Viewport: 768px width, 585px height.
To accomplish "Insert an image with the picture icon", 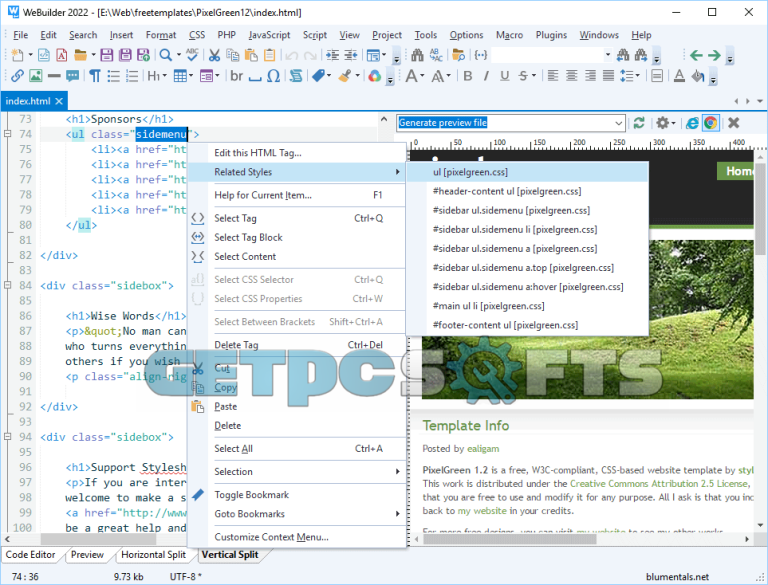I will pyautogui.click(x=36, y=76).
